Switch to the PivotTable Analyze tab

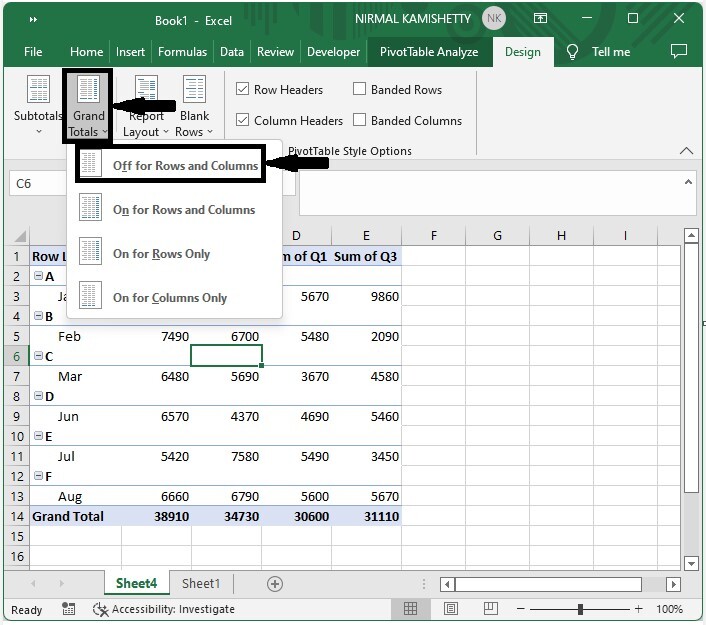(x=429, y=52)
